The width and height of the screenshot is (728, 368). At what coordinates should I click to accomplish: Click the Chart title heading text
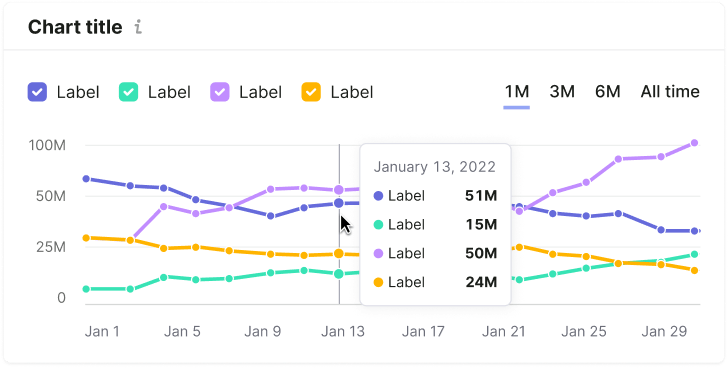75,27
